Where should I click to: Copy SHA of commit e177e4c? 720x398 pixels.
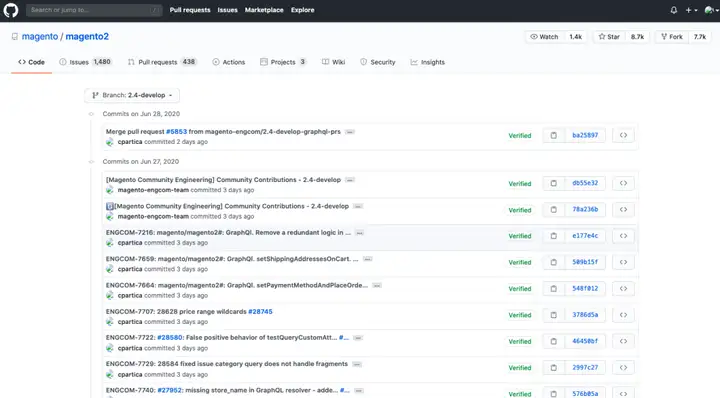[554, 236]
